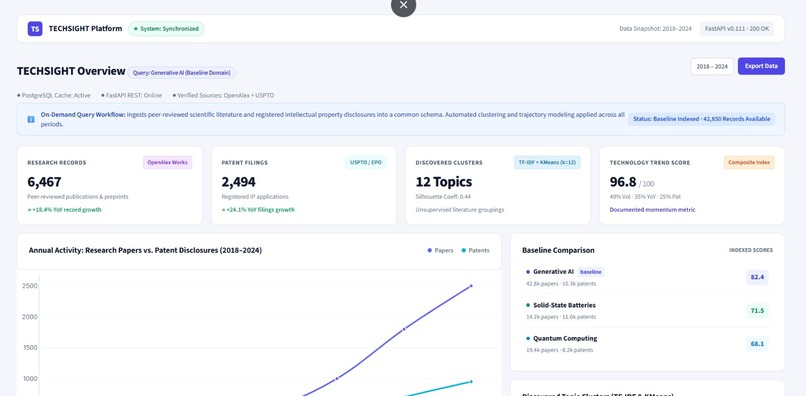The width and height of the screenshot is (806, 396).
Task: Click the 2,494 patent filings value
Action: 239,182
